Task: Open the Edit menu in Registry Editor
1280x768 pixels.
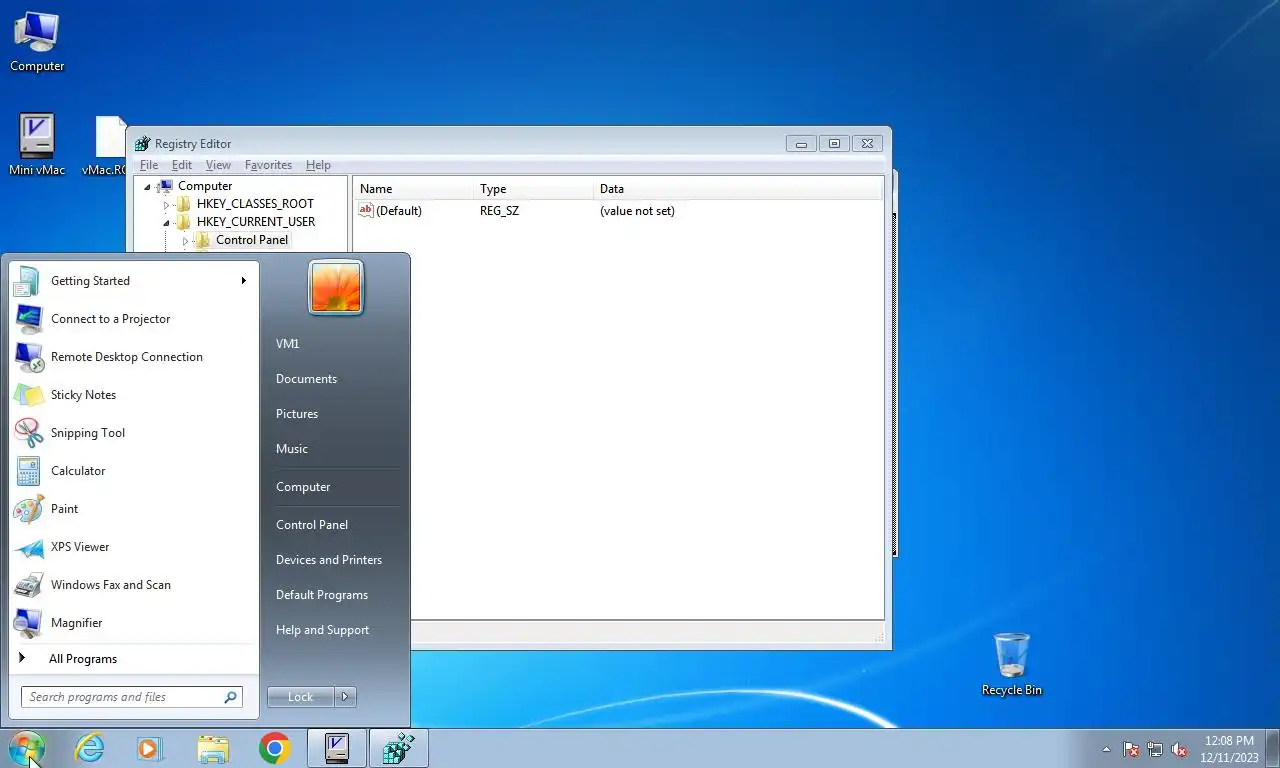Action: pos(182,165)
